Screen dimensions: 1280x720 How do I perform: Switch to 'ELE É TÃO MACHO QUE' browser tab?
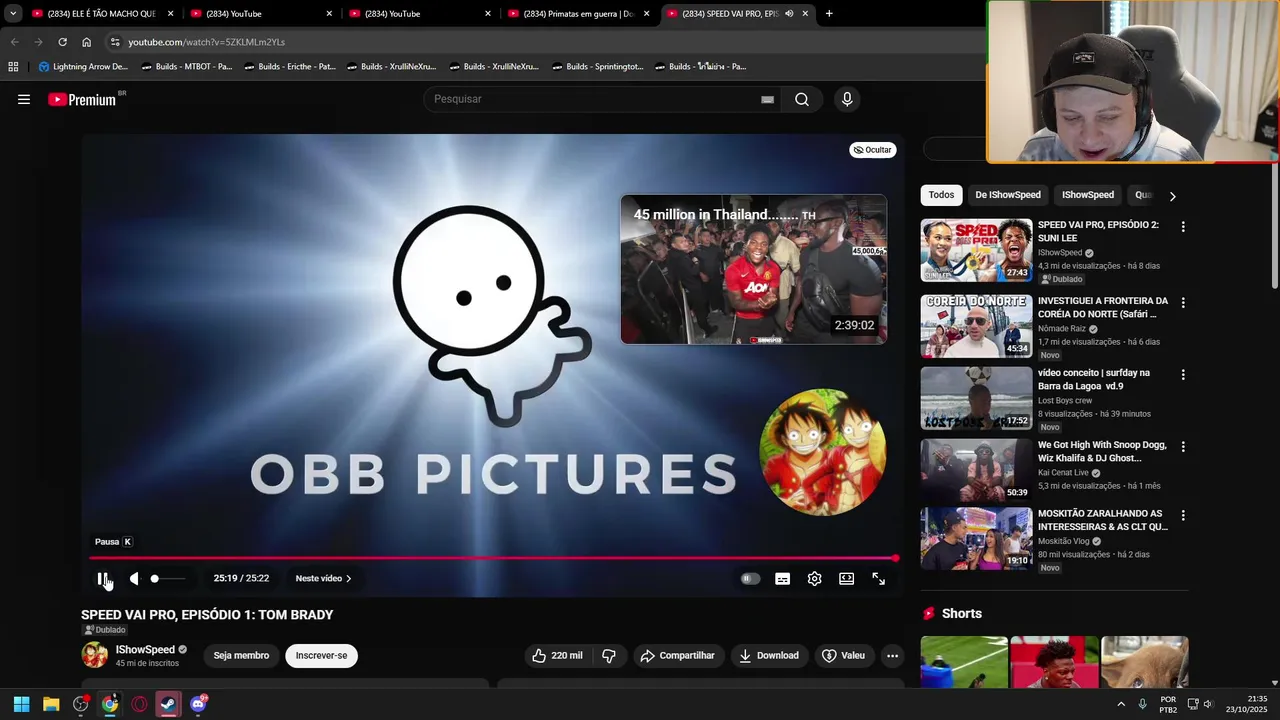pos(104,13)
